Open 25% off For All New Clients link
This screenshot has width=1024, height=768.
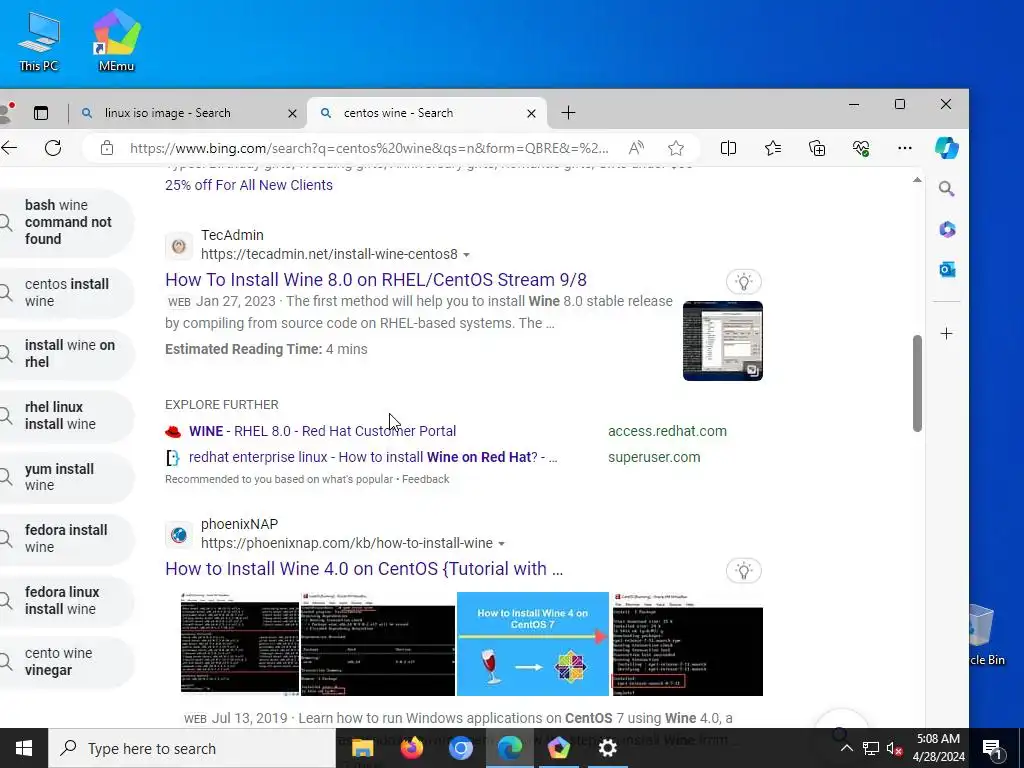(x=249, y=185)
